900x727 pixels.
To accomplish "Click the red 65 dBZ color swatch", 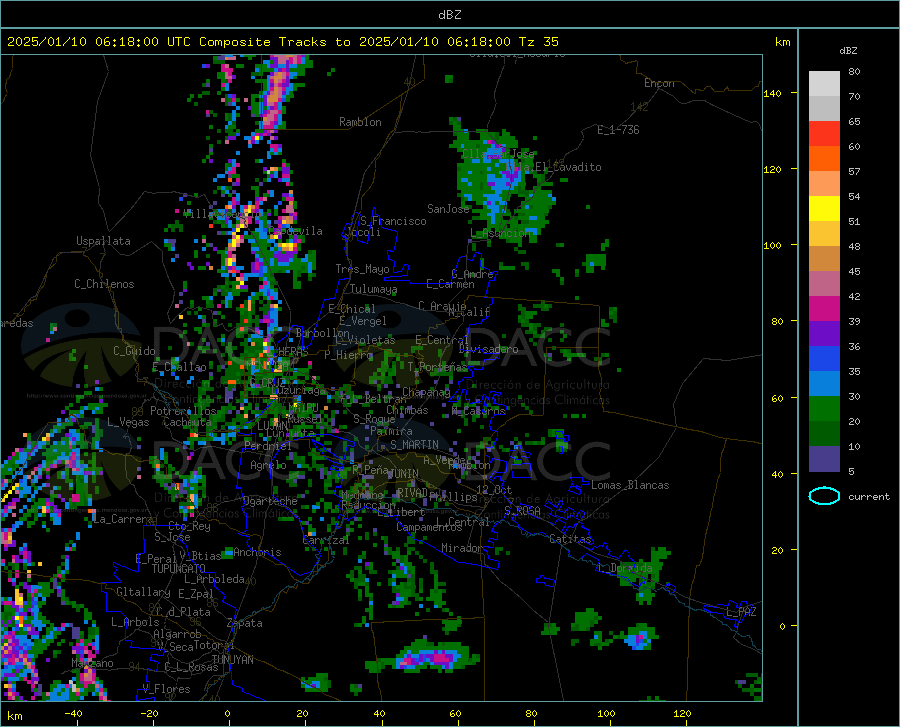I will click(x=824, y=134).
